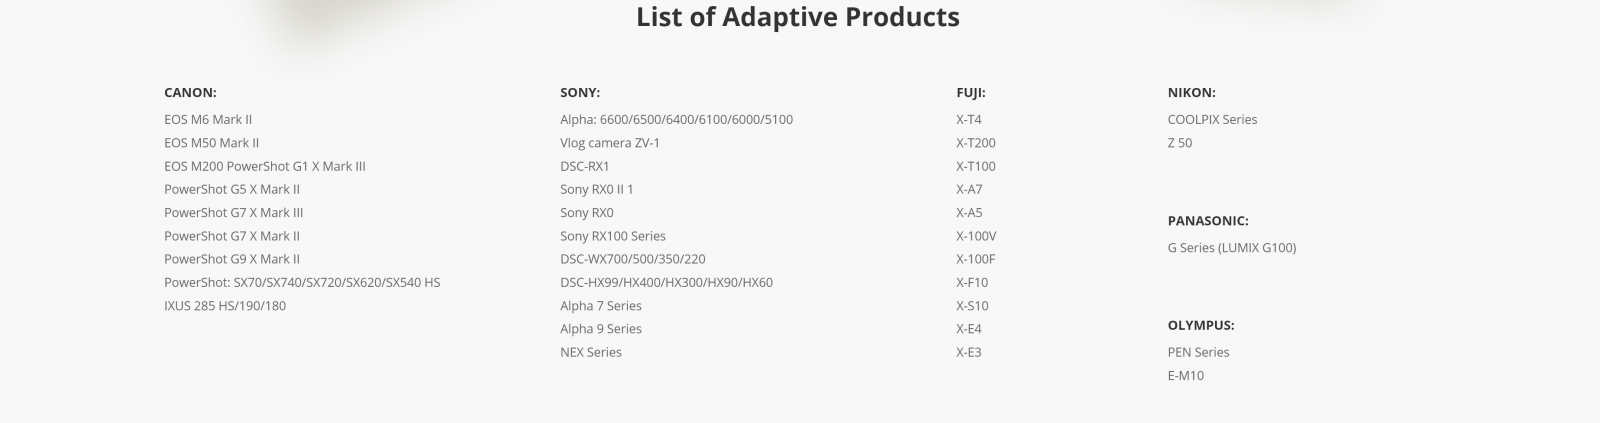Image resolution: width=1600 pixels, height=423 pixels.
Task: Select PEN Series under Olympus
Action: (x=1199, y=352)
